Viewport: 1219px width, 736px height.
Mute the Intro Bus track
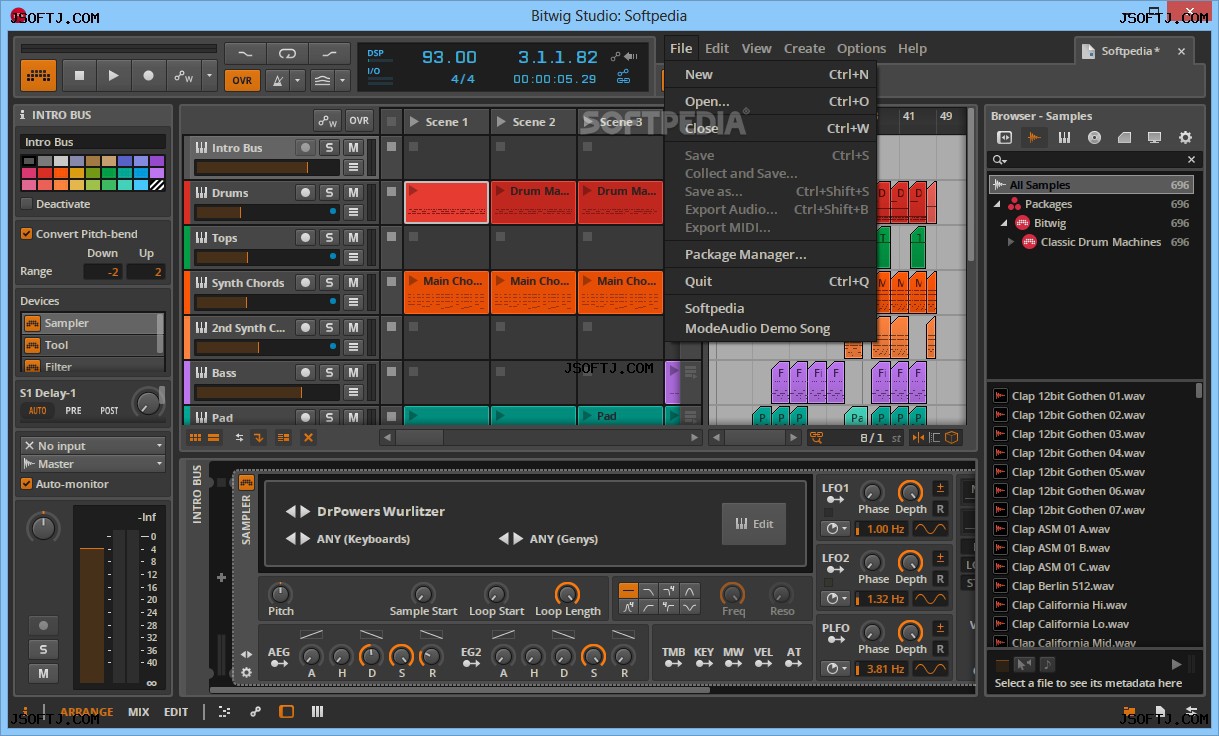coord(353,147)
